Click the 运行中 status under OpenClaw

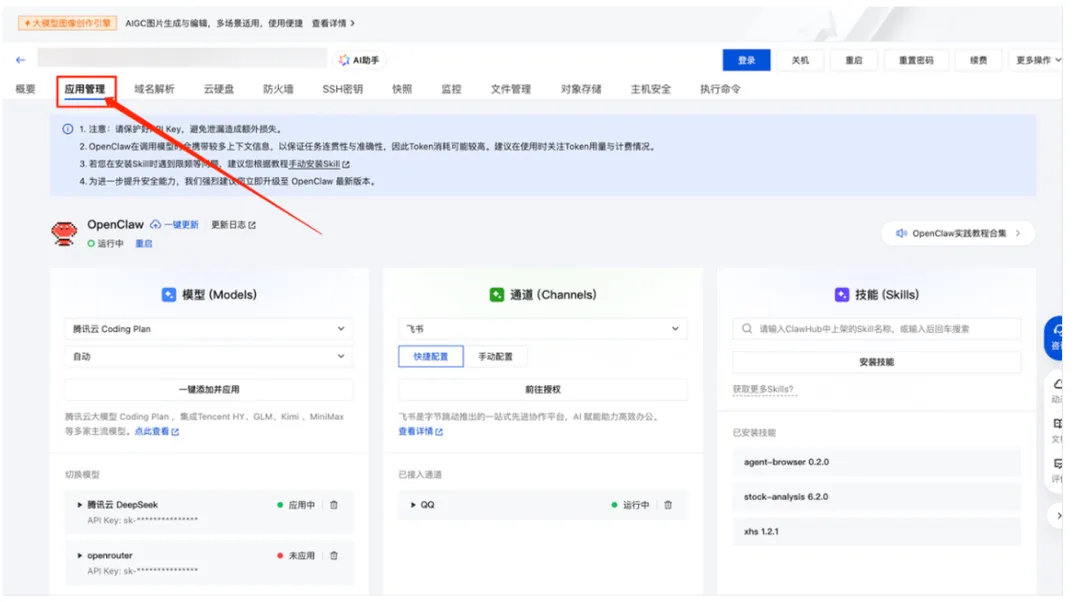point(105,244)
